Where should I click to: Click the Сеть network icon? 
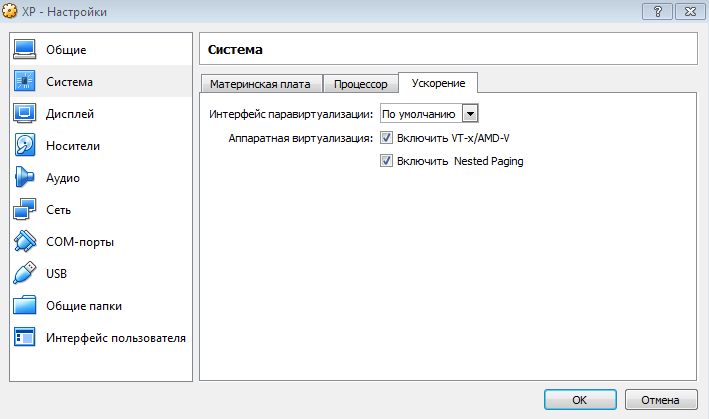pos(25,210)
